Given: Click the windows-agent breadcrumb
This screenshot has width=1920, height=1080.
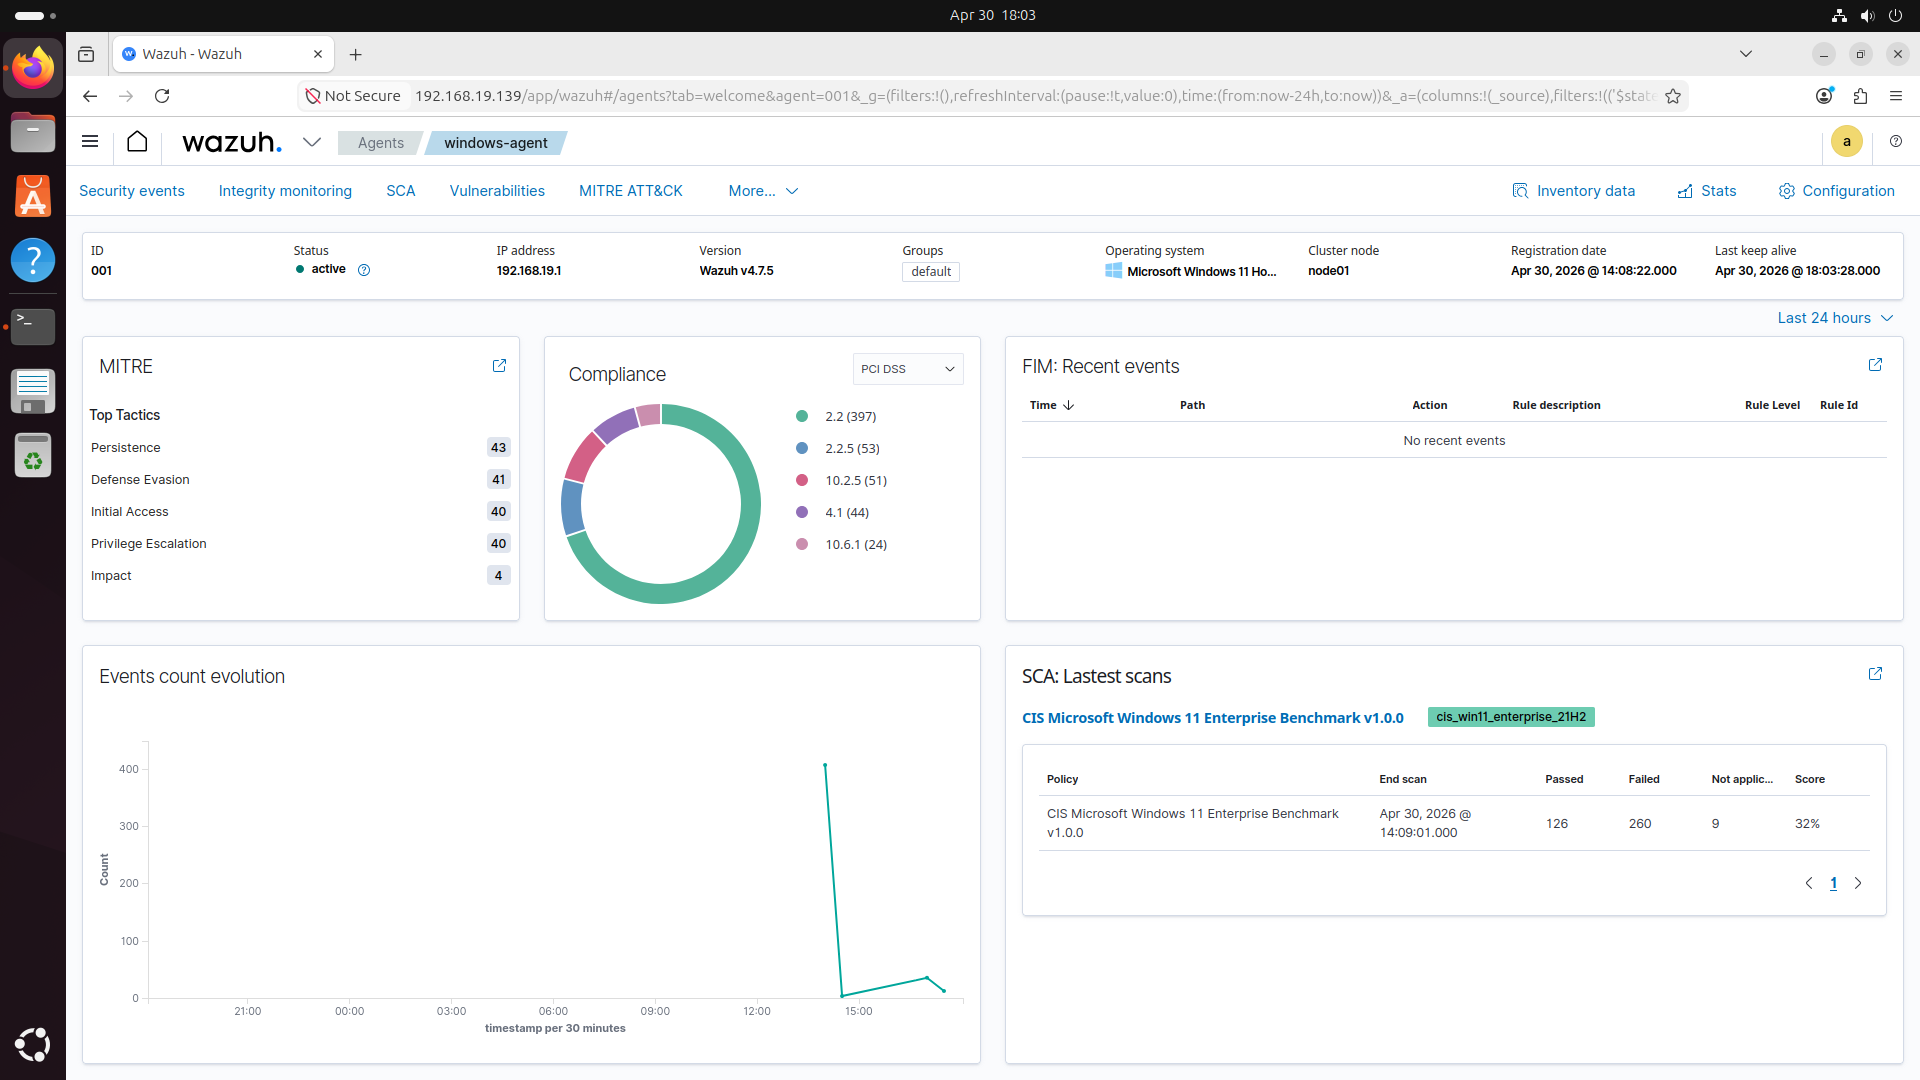Looking at the screenshot, I should [x=496, y=143].
